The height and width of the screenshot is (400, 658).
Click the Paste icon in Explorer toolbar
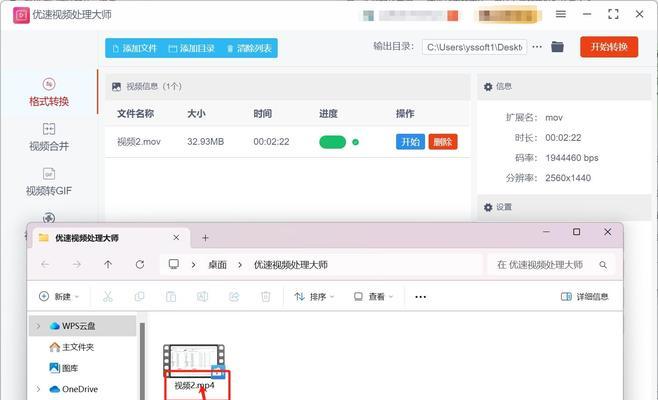coord(171,297)
